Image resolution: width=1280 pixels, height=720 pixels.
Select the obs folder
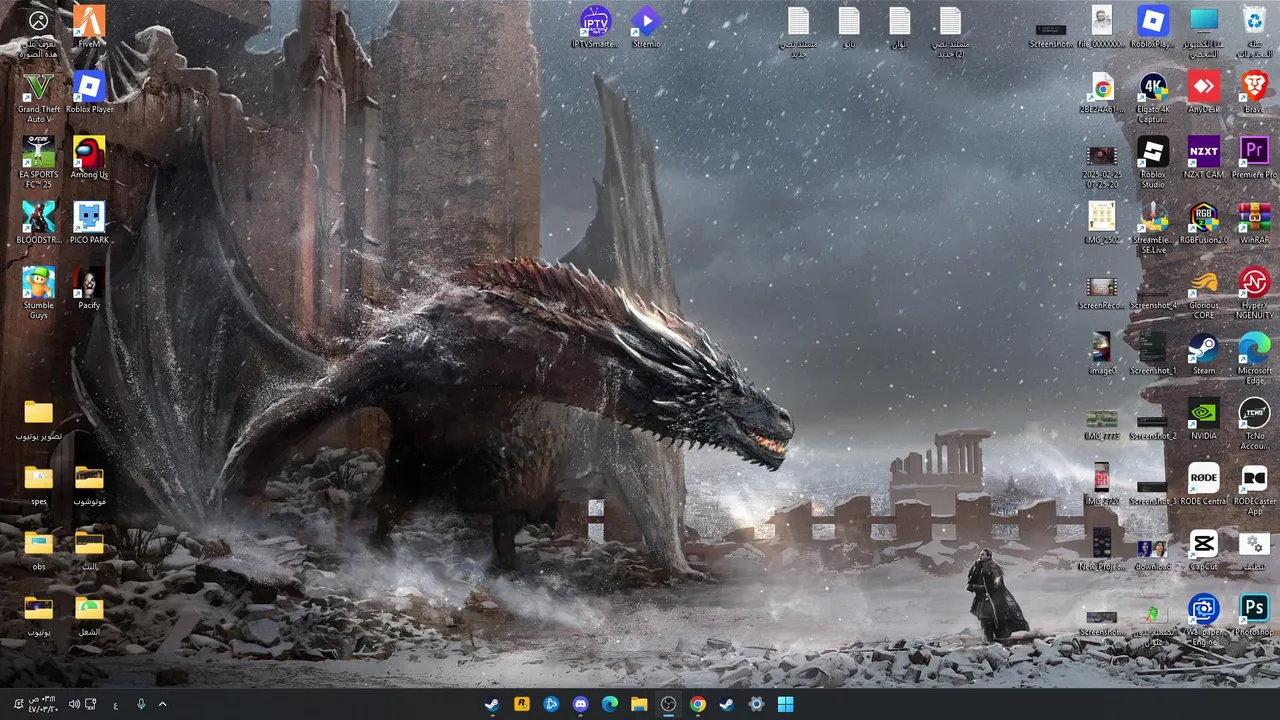38,550
